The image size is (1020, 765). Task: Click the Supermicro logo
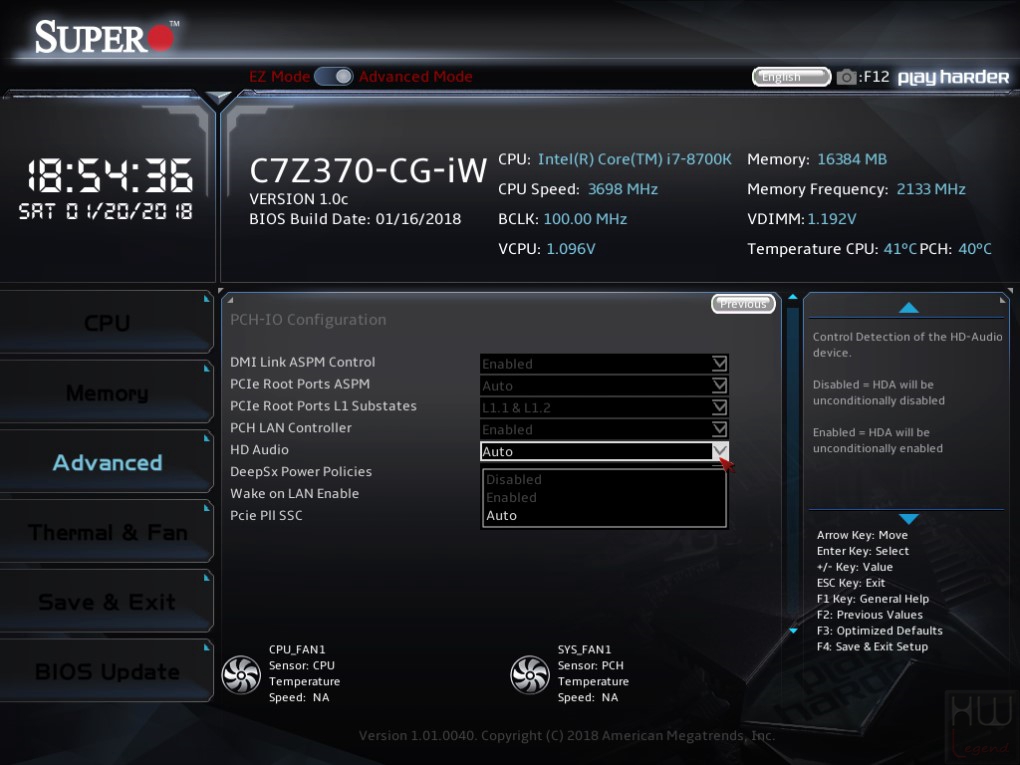[x=106, y=36]
